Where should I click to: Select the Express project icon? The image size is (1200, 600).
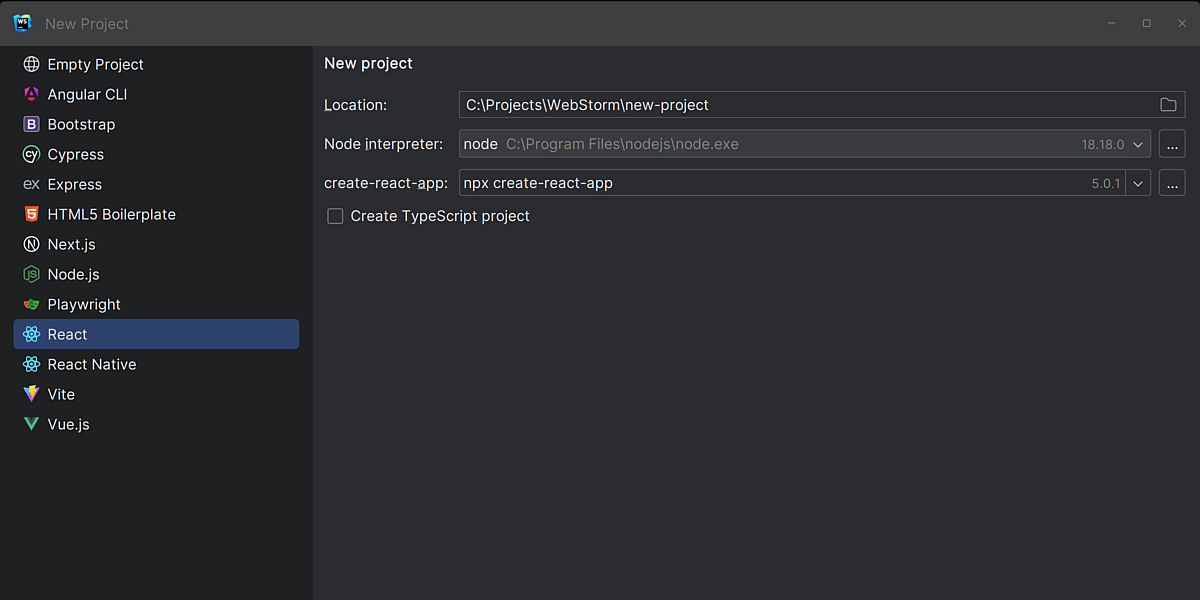(x=32, y=184)
